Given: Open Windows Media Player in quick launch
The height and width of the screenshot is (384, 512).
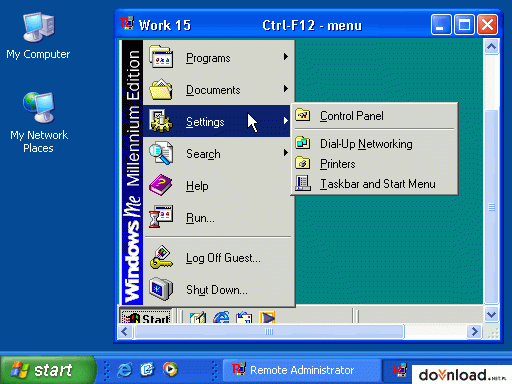Looking at the screenshot, I should pyautogui.click(x=170, y=369).
